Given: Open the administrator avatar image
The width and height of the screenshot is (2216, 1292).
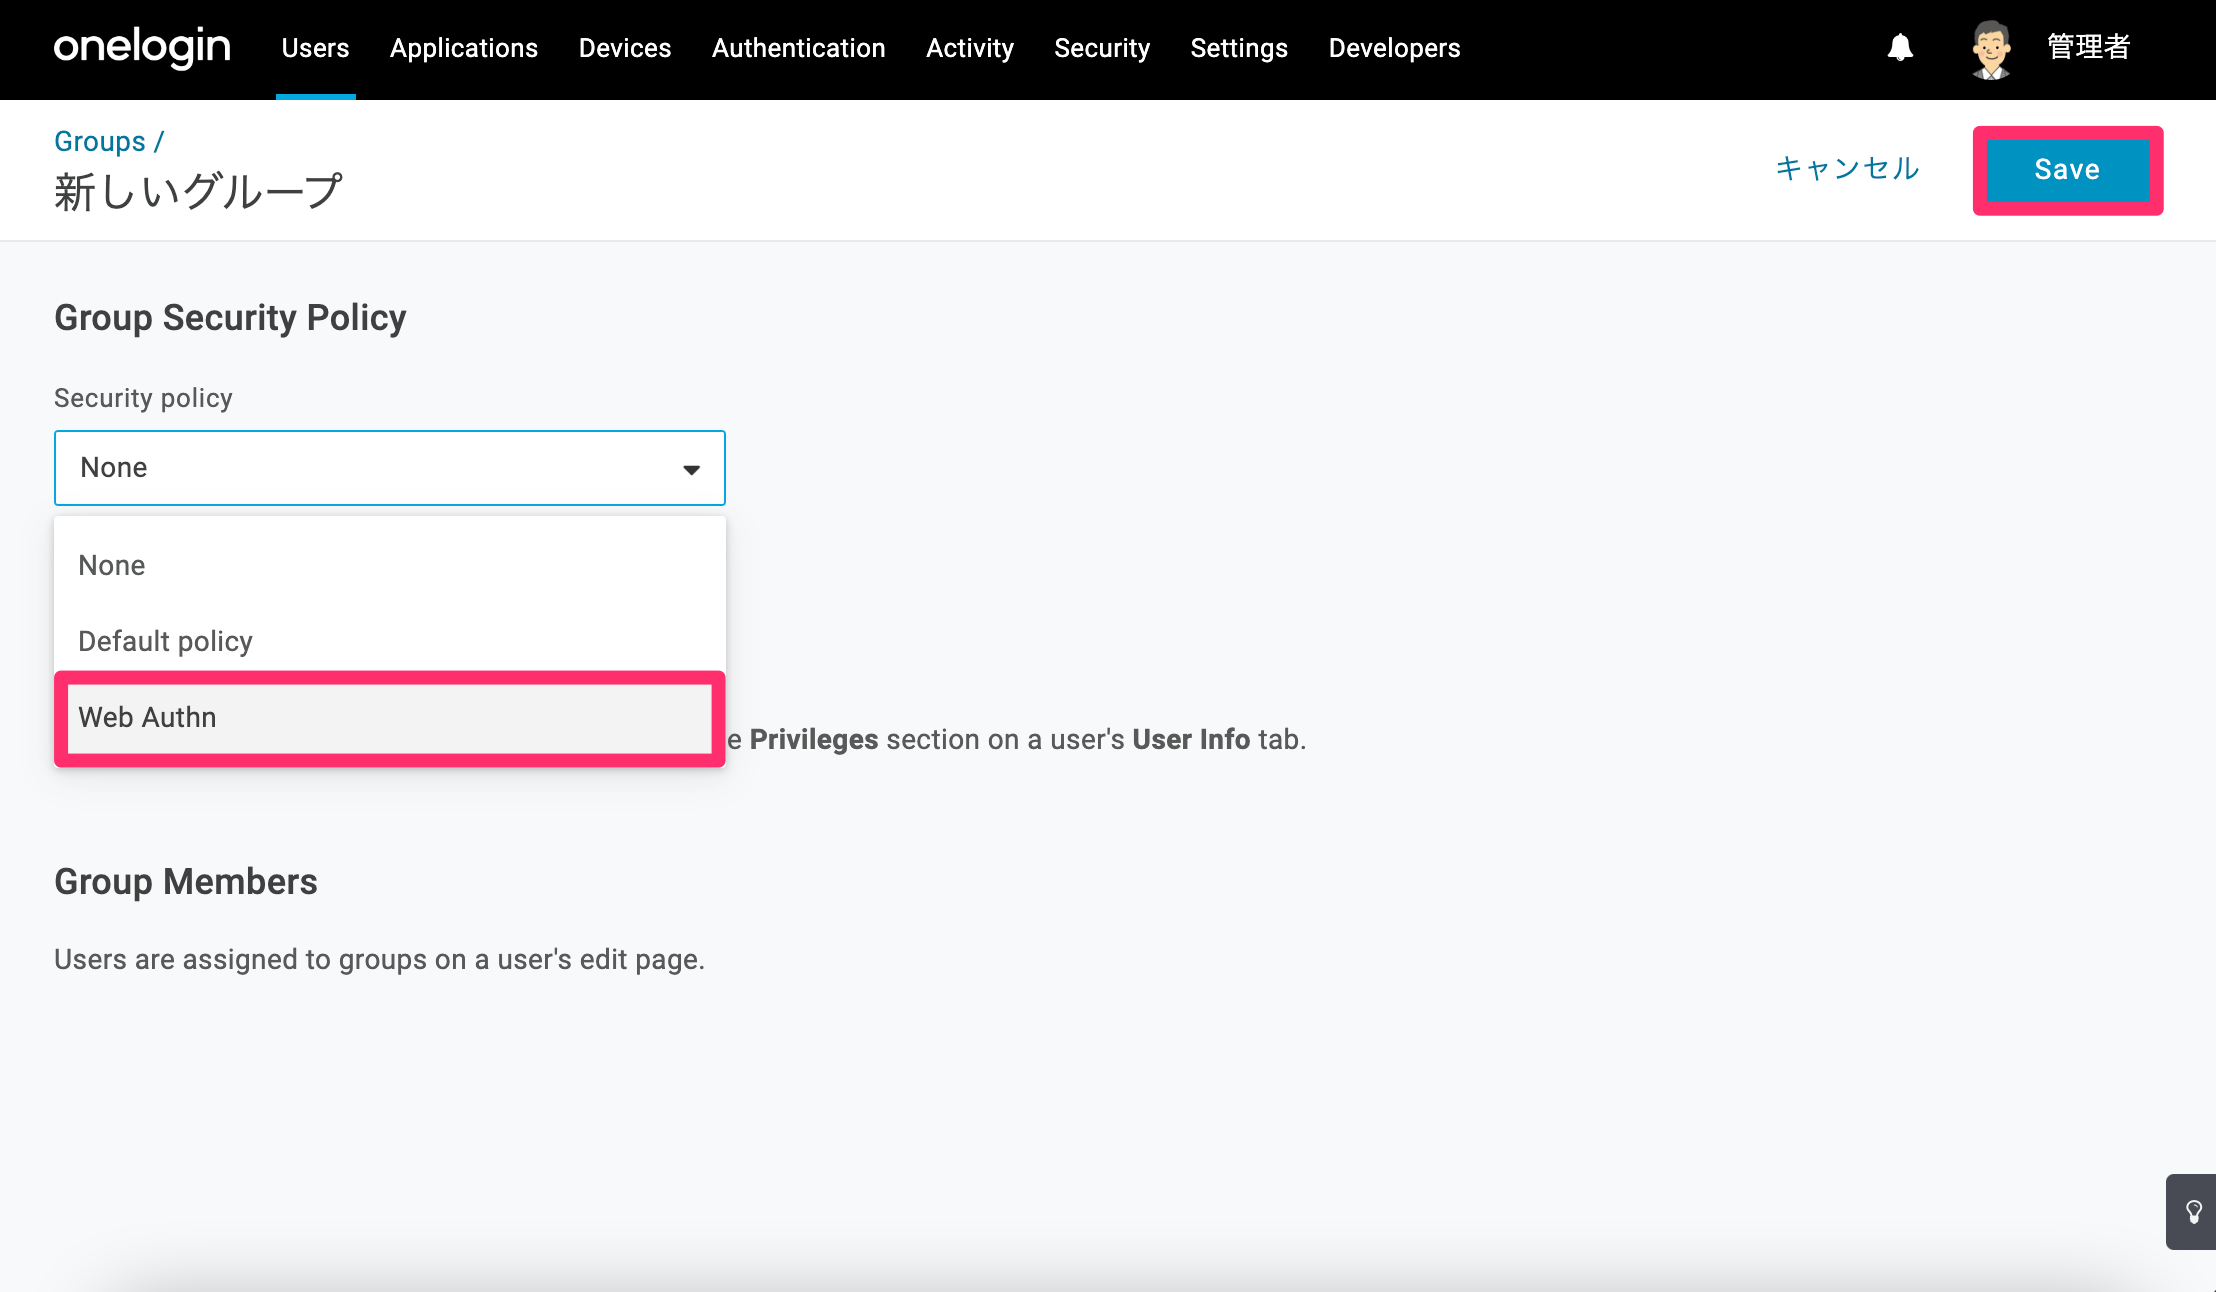Looking at the screenshot, I should (1991, 49).
